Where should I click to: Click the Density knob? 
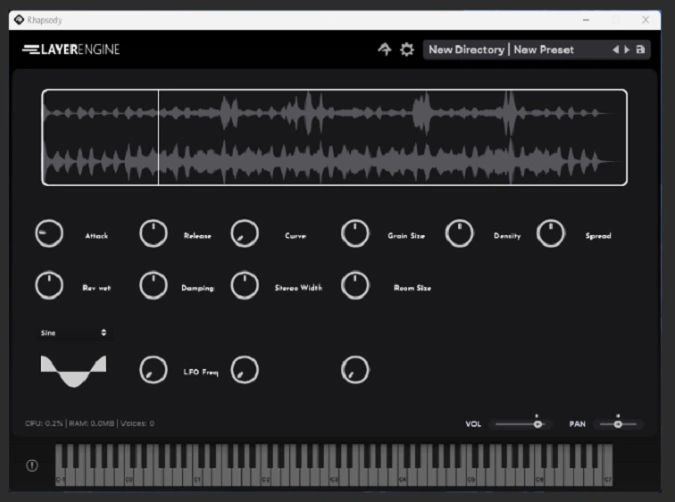tap(459, 235)
